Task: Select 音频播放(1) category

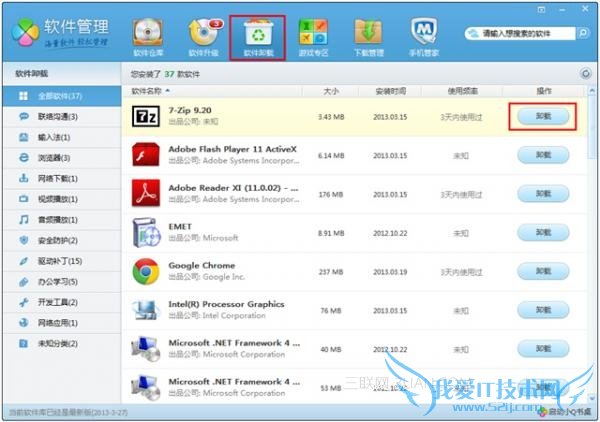Action: [62, 220]
